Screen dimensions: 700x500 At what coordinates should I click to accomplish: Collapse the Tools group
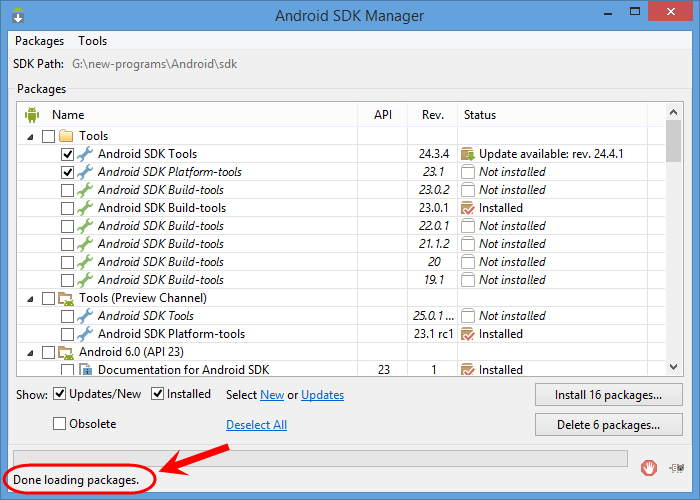coord(30,137)
